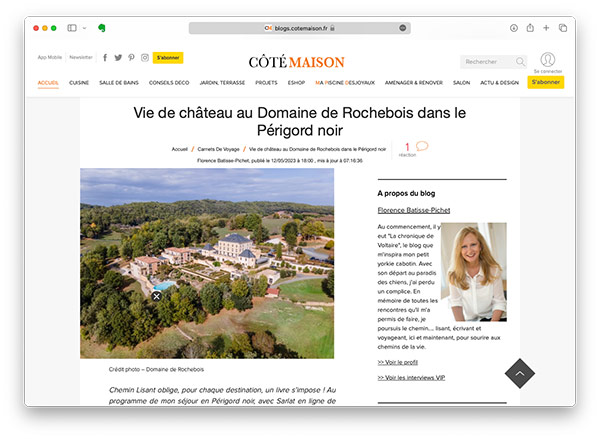Viewport: 600px width, 439px height.
Task: Open the Twitter bird icon
Action: [x=118, y=57]
